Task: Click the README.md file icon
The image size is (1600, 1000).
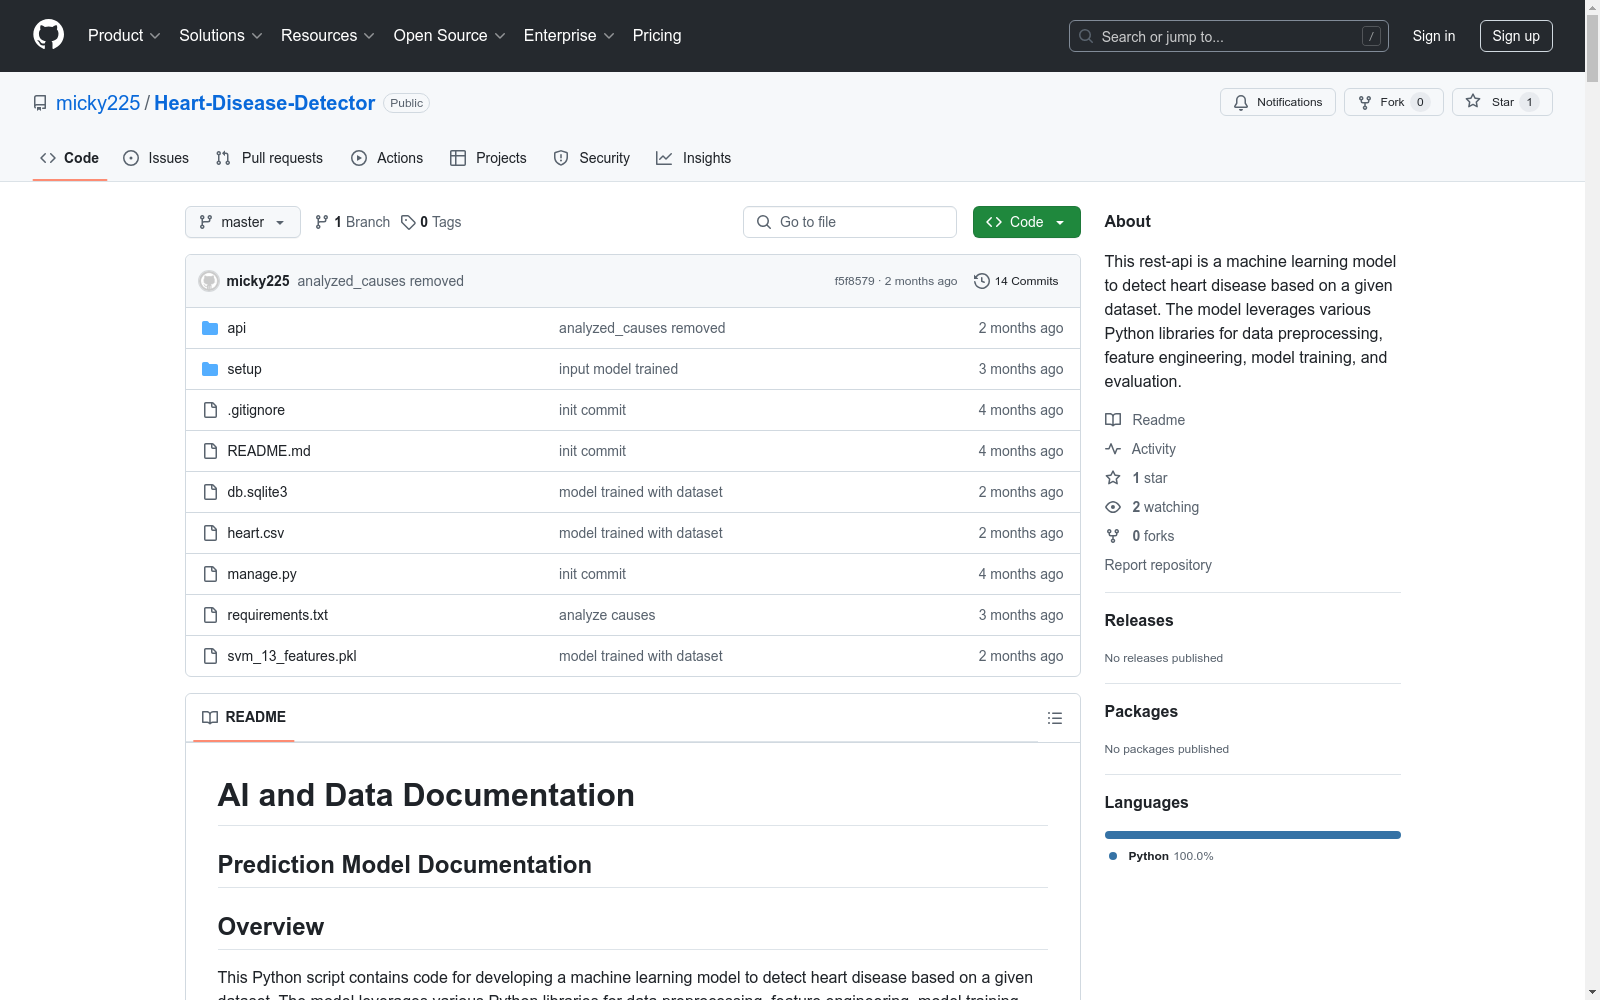Action: click(x=210, y=451)
